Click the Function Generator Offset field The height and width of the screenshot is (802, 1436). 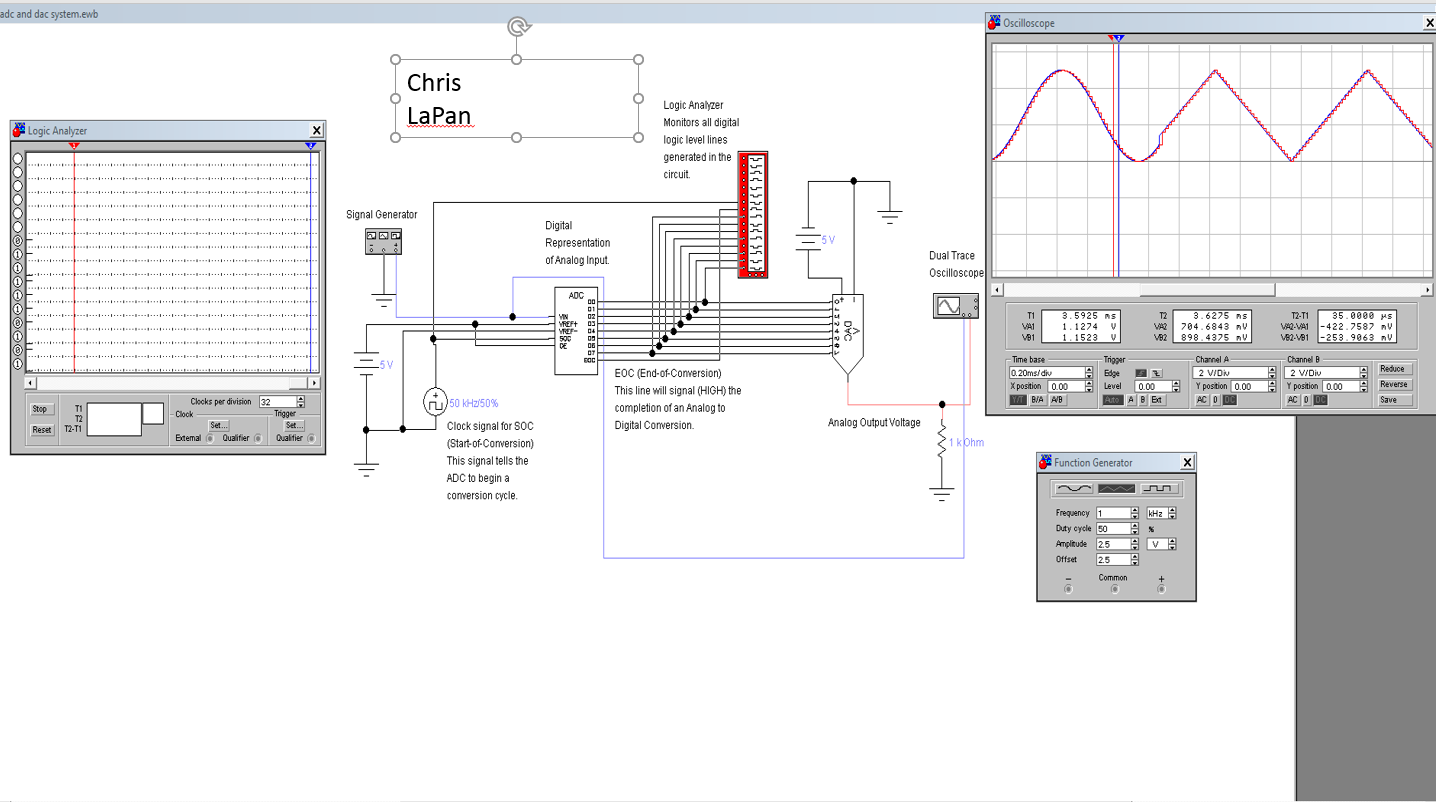coord(1113,560)
